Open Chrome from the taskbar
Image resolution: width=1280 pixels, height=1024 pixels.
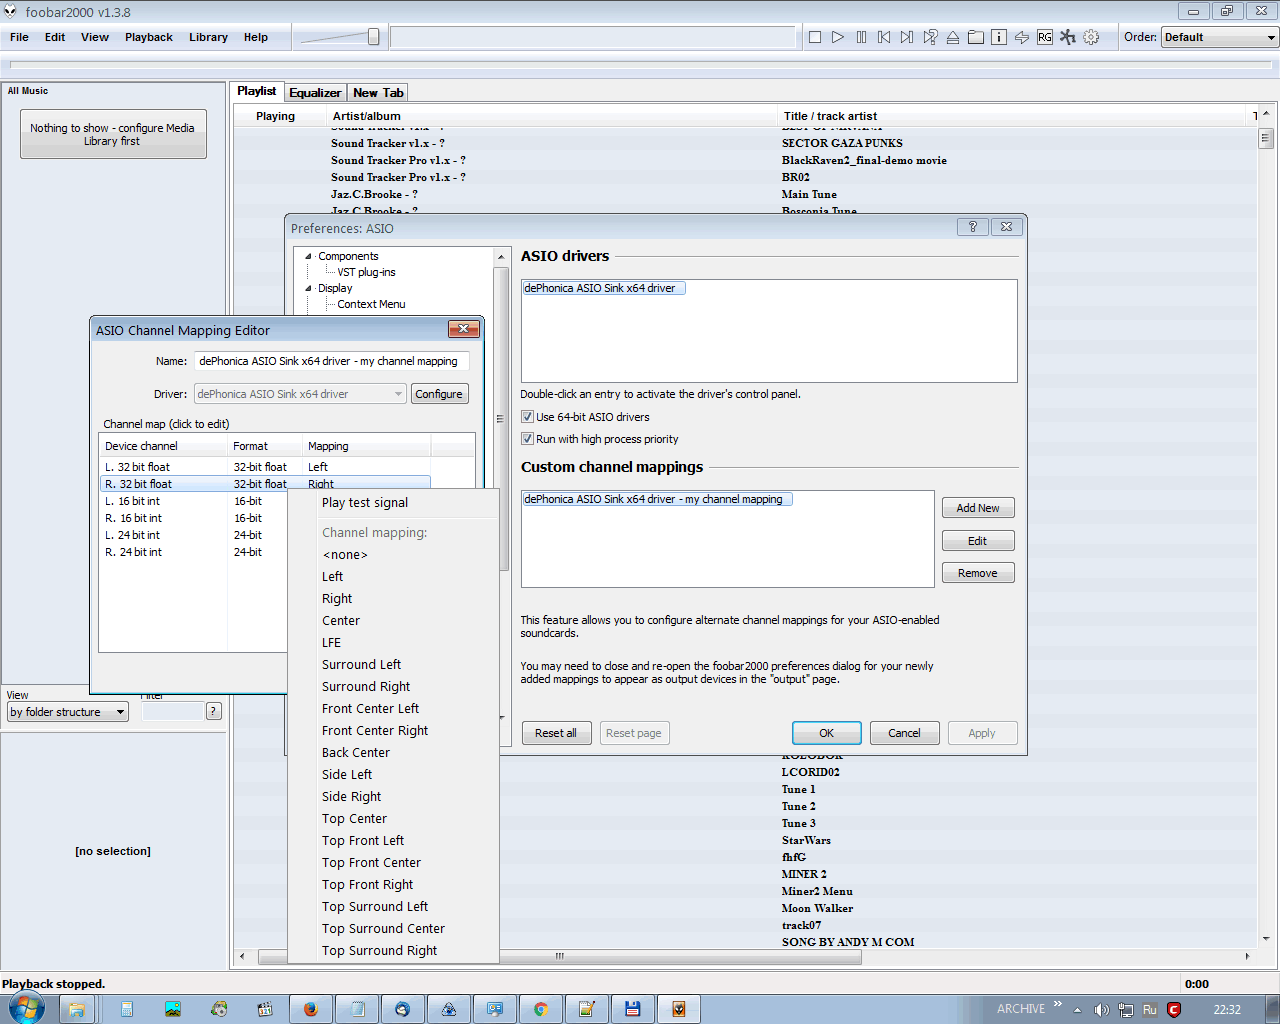pos(540,1009)
